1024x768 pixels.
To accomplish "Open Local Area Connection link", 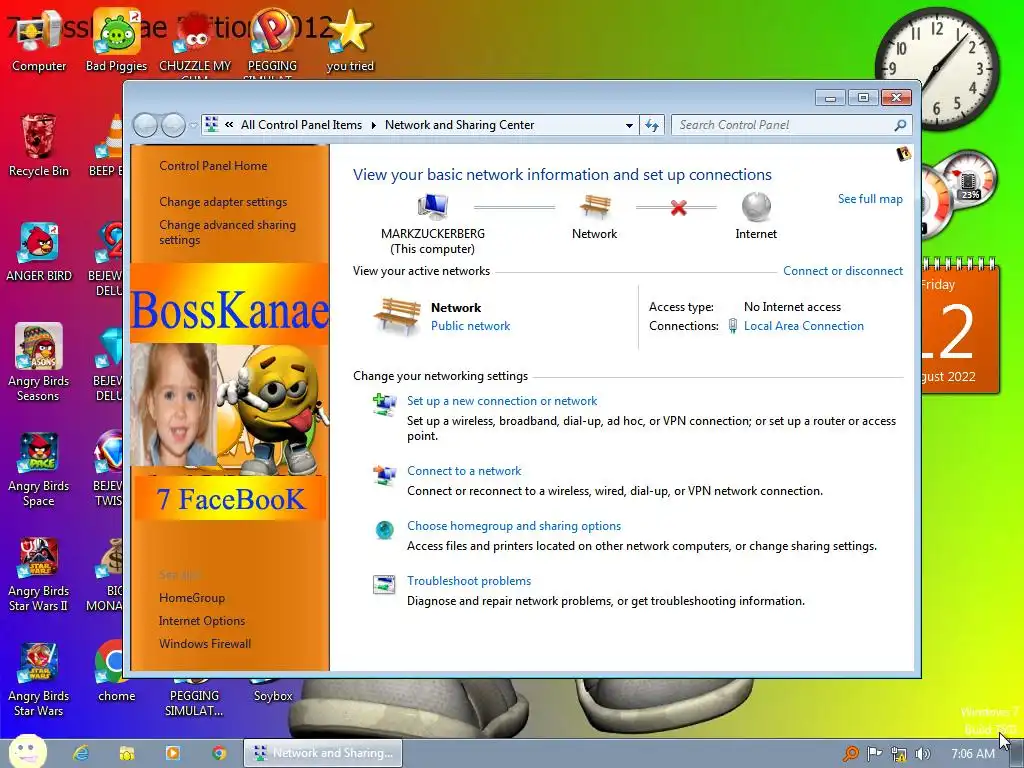I will [803, 326].
